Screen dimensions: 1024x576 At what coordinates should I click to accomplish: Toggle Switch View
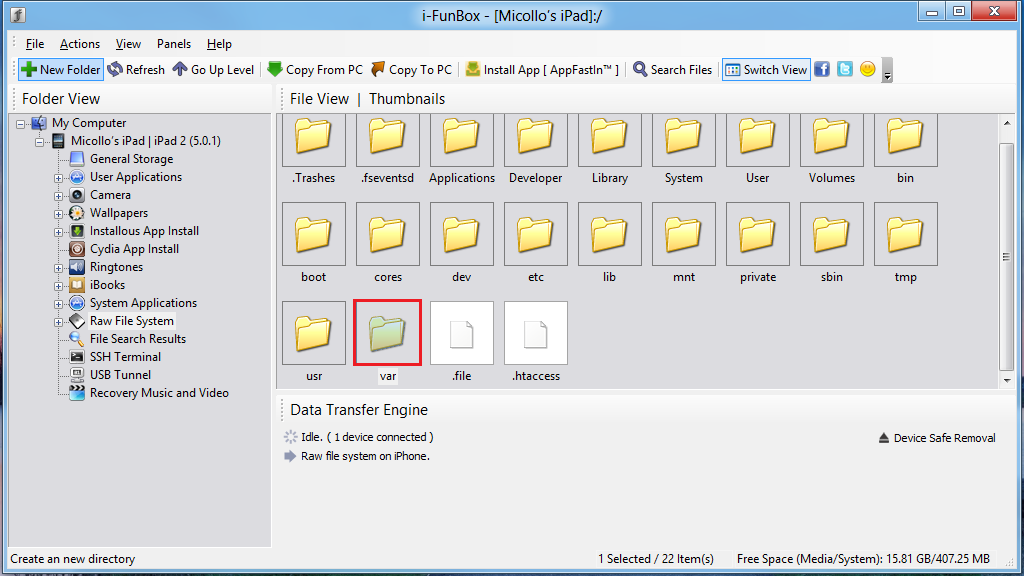766,69
